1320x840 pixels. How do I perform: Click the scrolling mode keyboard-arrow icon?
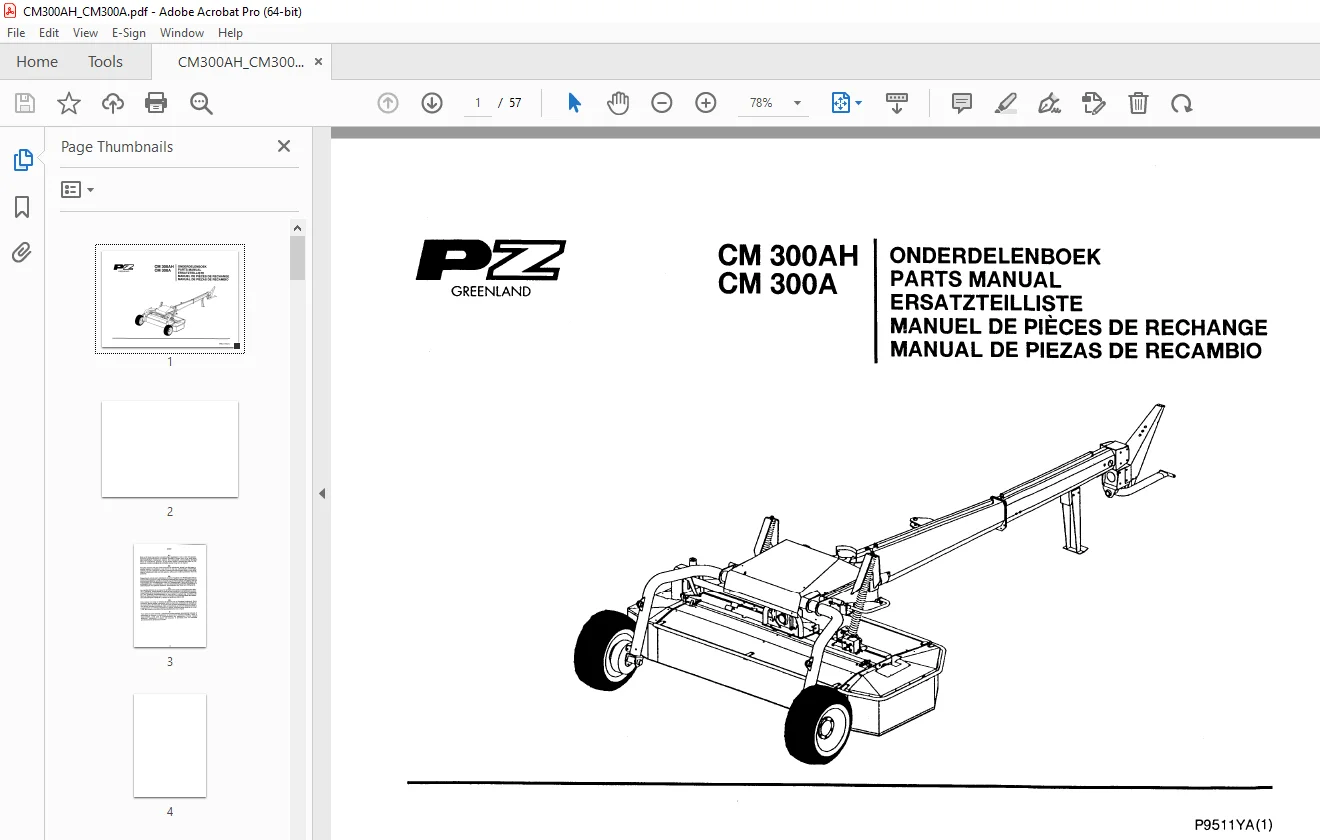[897, 103]
